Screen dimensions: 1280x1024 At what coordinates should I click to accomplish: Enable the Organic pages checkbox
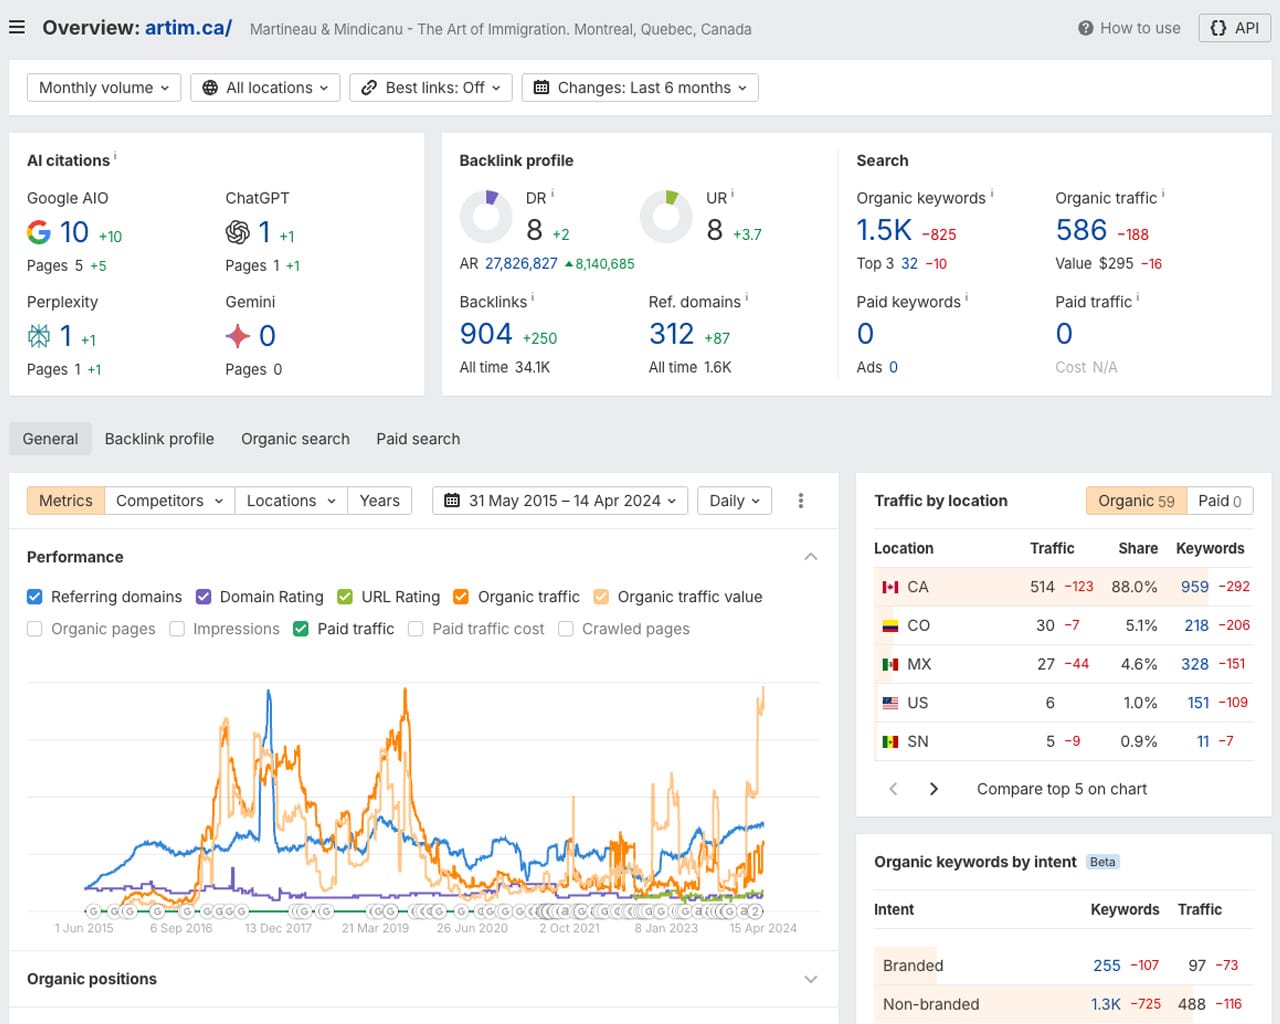point(35,629)
